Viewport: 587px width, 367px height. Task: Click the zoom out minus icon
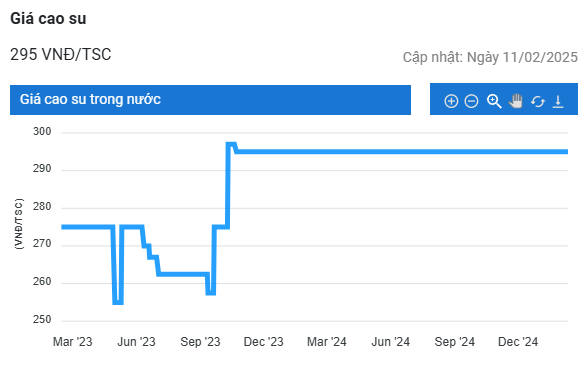point(471,101)
